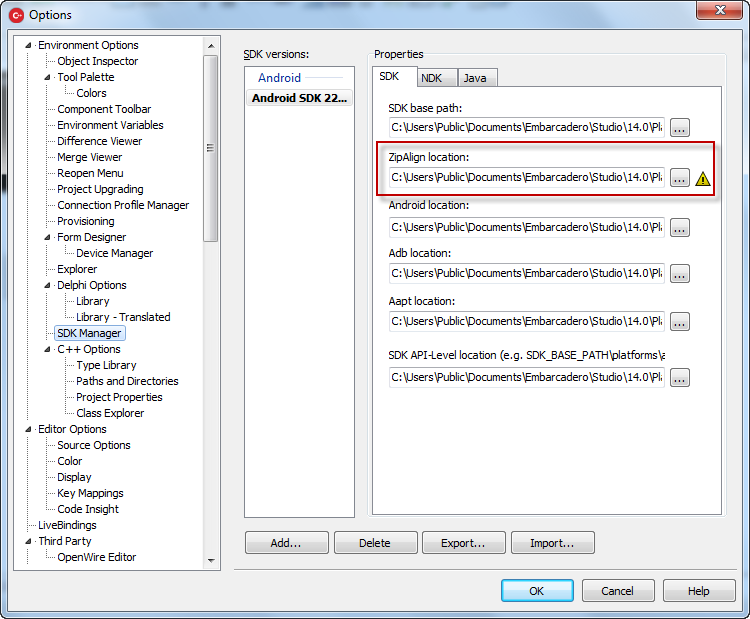The image size is (750, 619).
Task: Select Paths and Directories
Action: [x=127, y=382]
